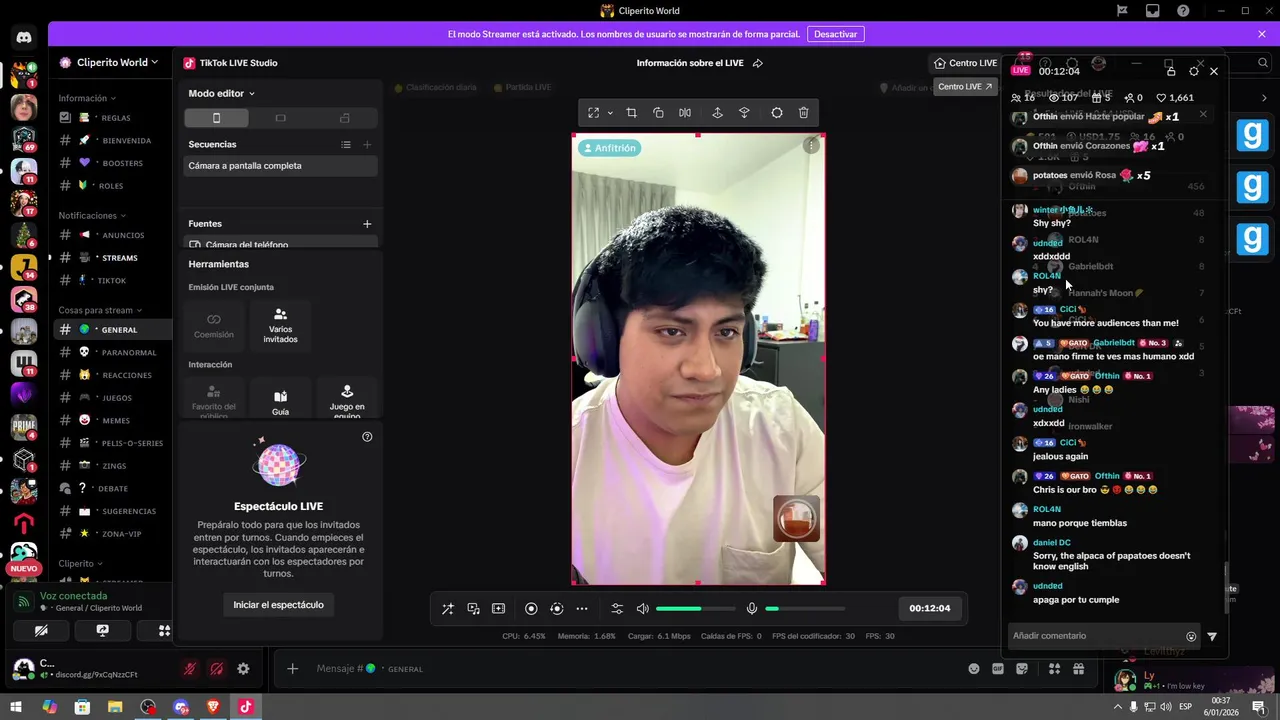Select Cámara a pantalla completa sequence
This screenshot has width=1280, height=720.
pyautogui.click(x=281, y=166)
